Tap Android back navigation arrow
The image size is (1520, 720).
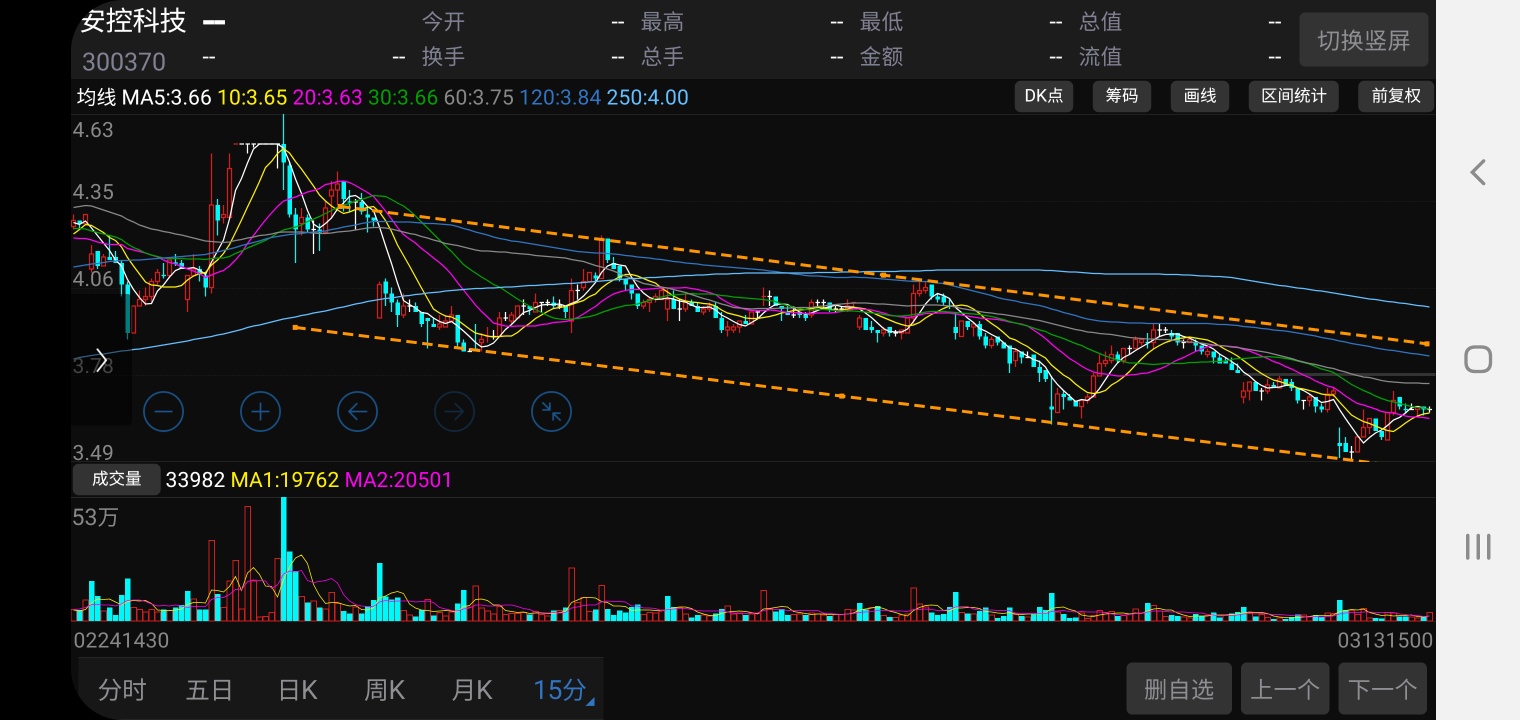click(x=1478, y=172)
